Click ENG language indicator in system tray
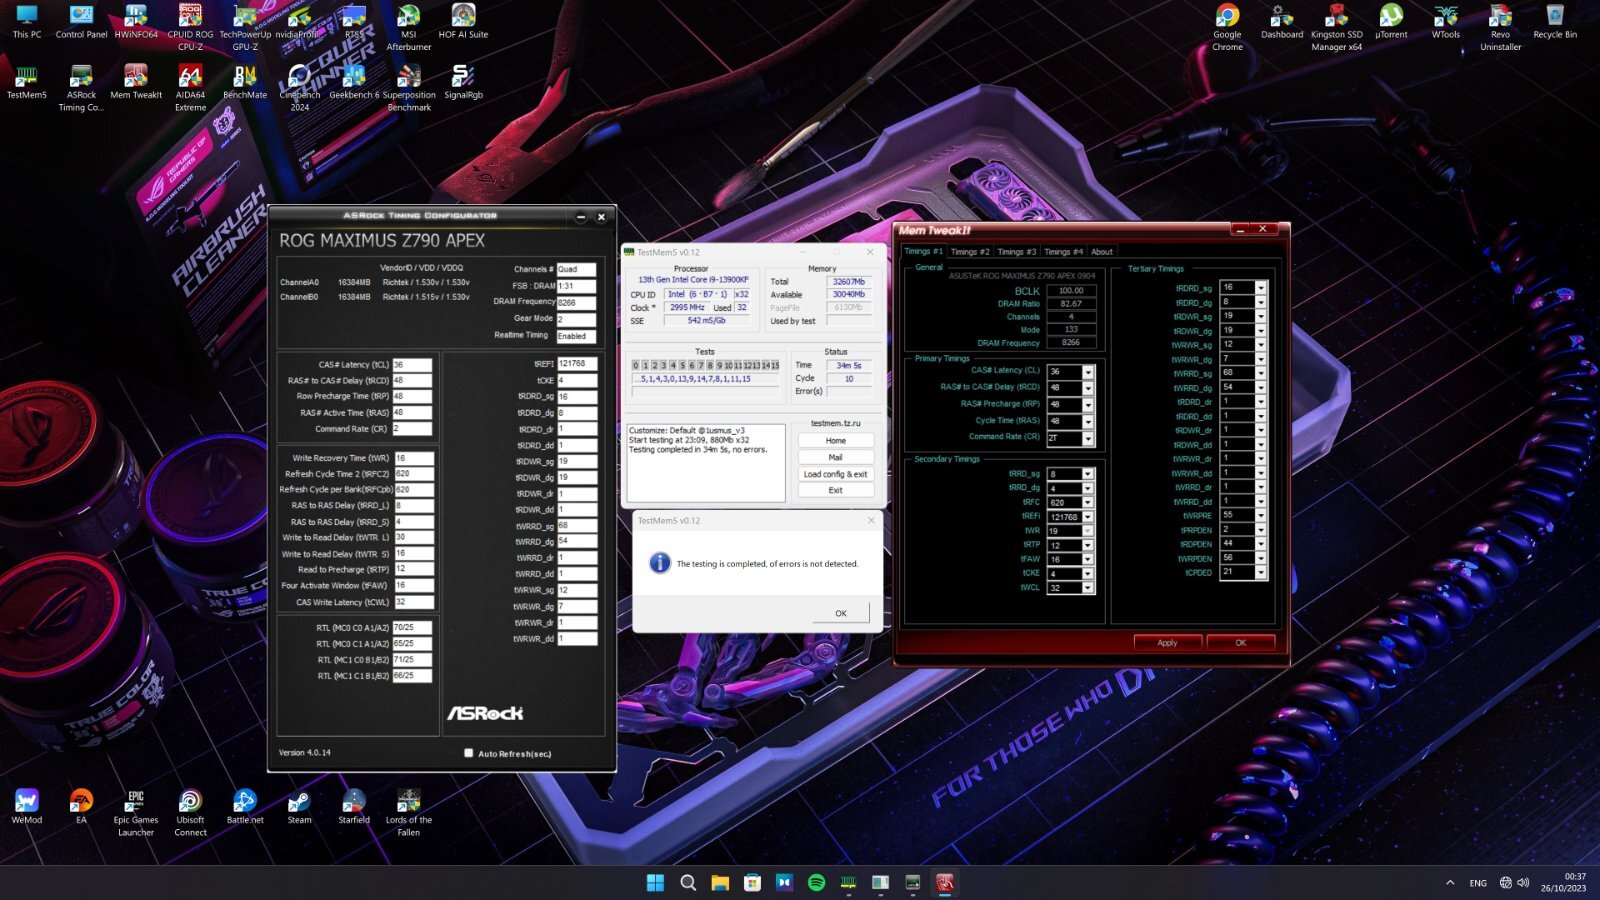This screenshot has height=900, width=1600. [1478, 883]
